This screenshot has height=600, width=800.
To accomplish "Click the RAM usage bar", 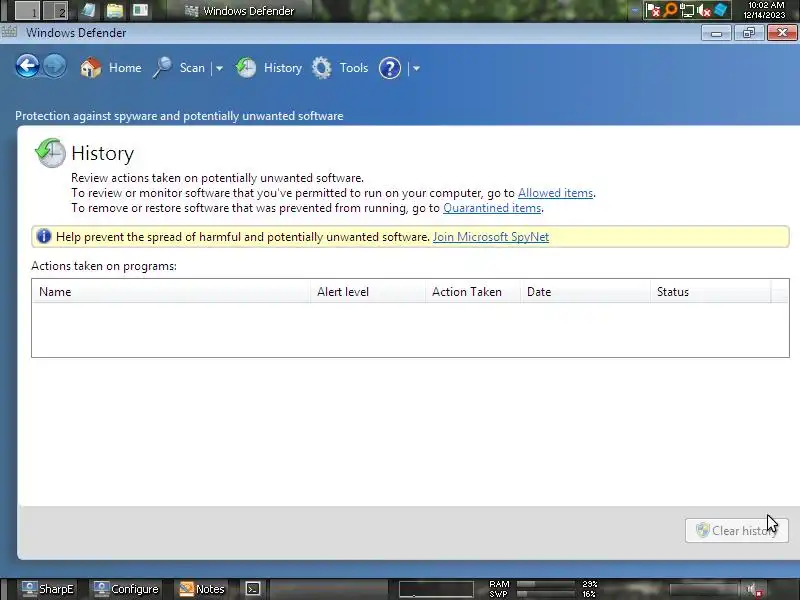I will click(x=545, y=584).
